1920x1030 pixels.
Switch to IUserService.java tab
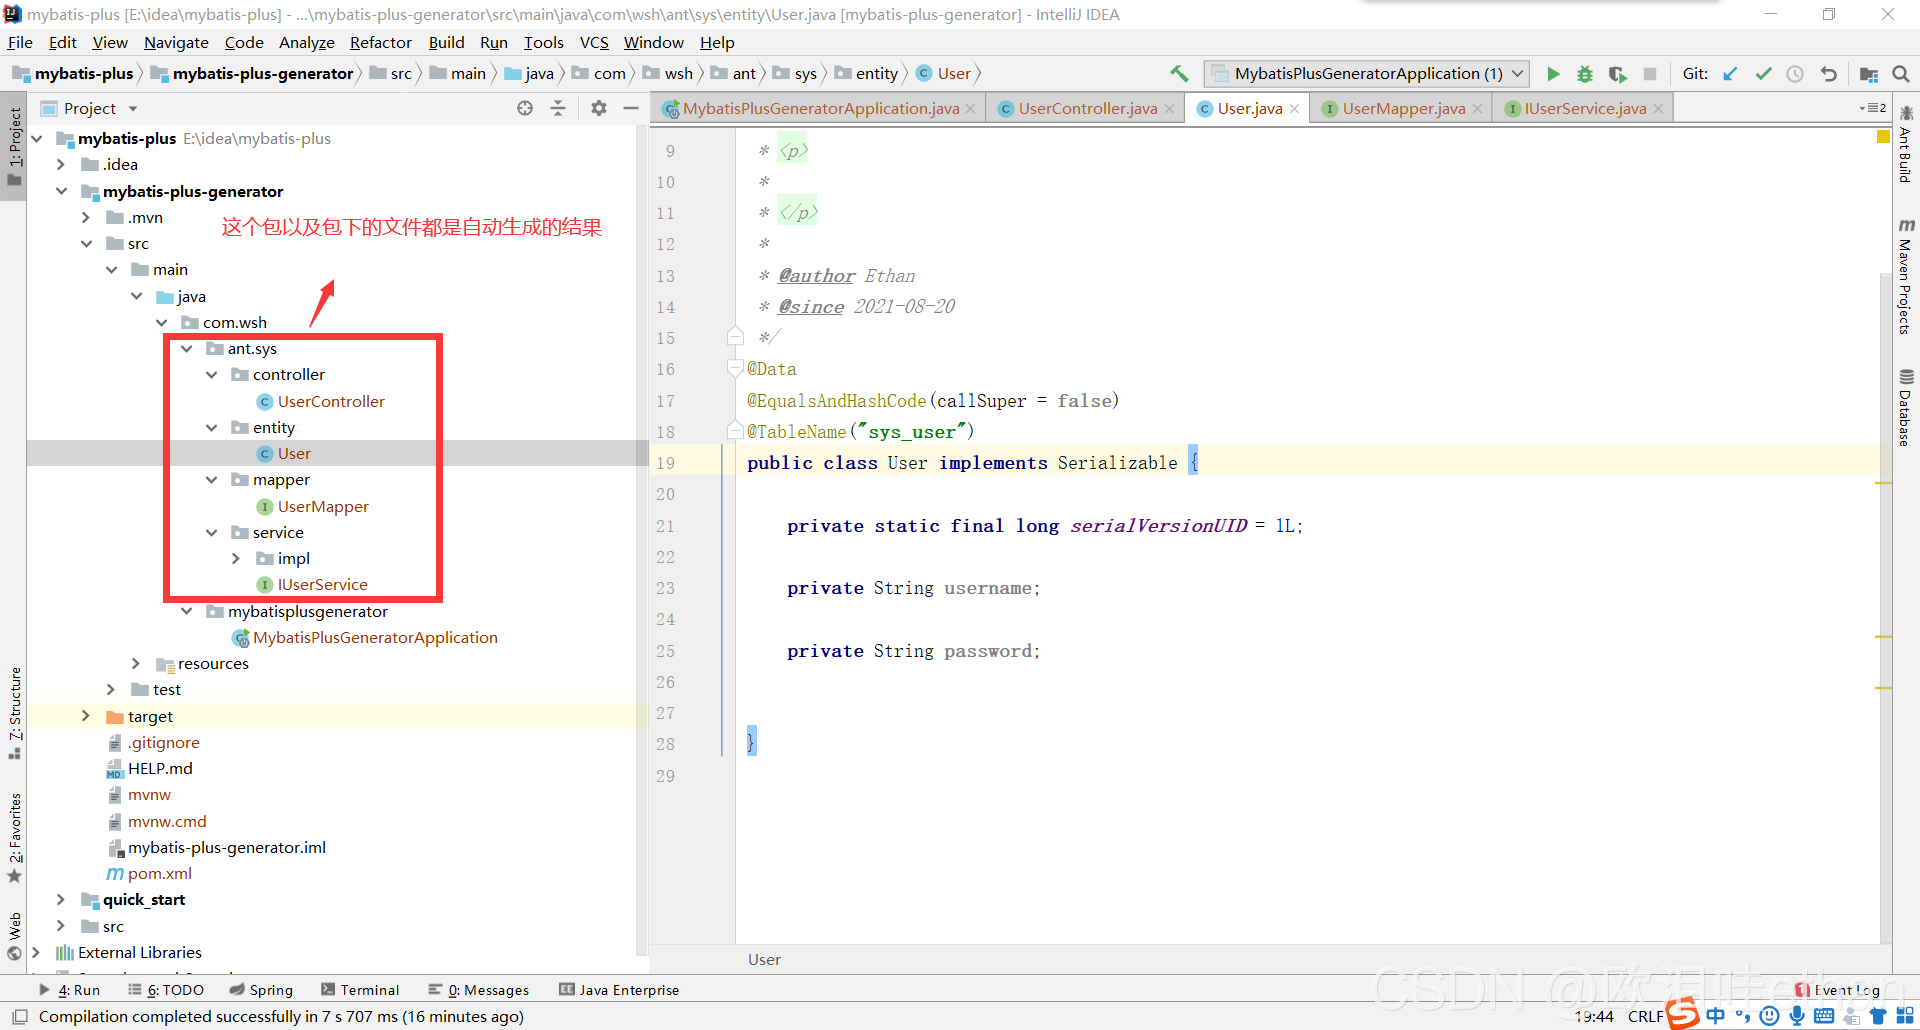(x=1584, y=108)
